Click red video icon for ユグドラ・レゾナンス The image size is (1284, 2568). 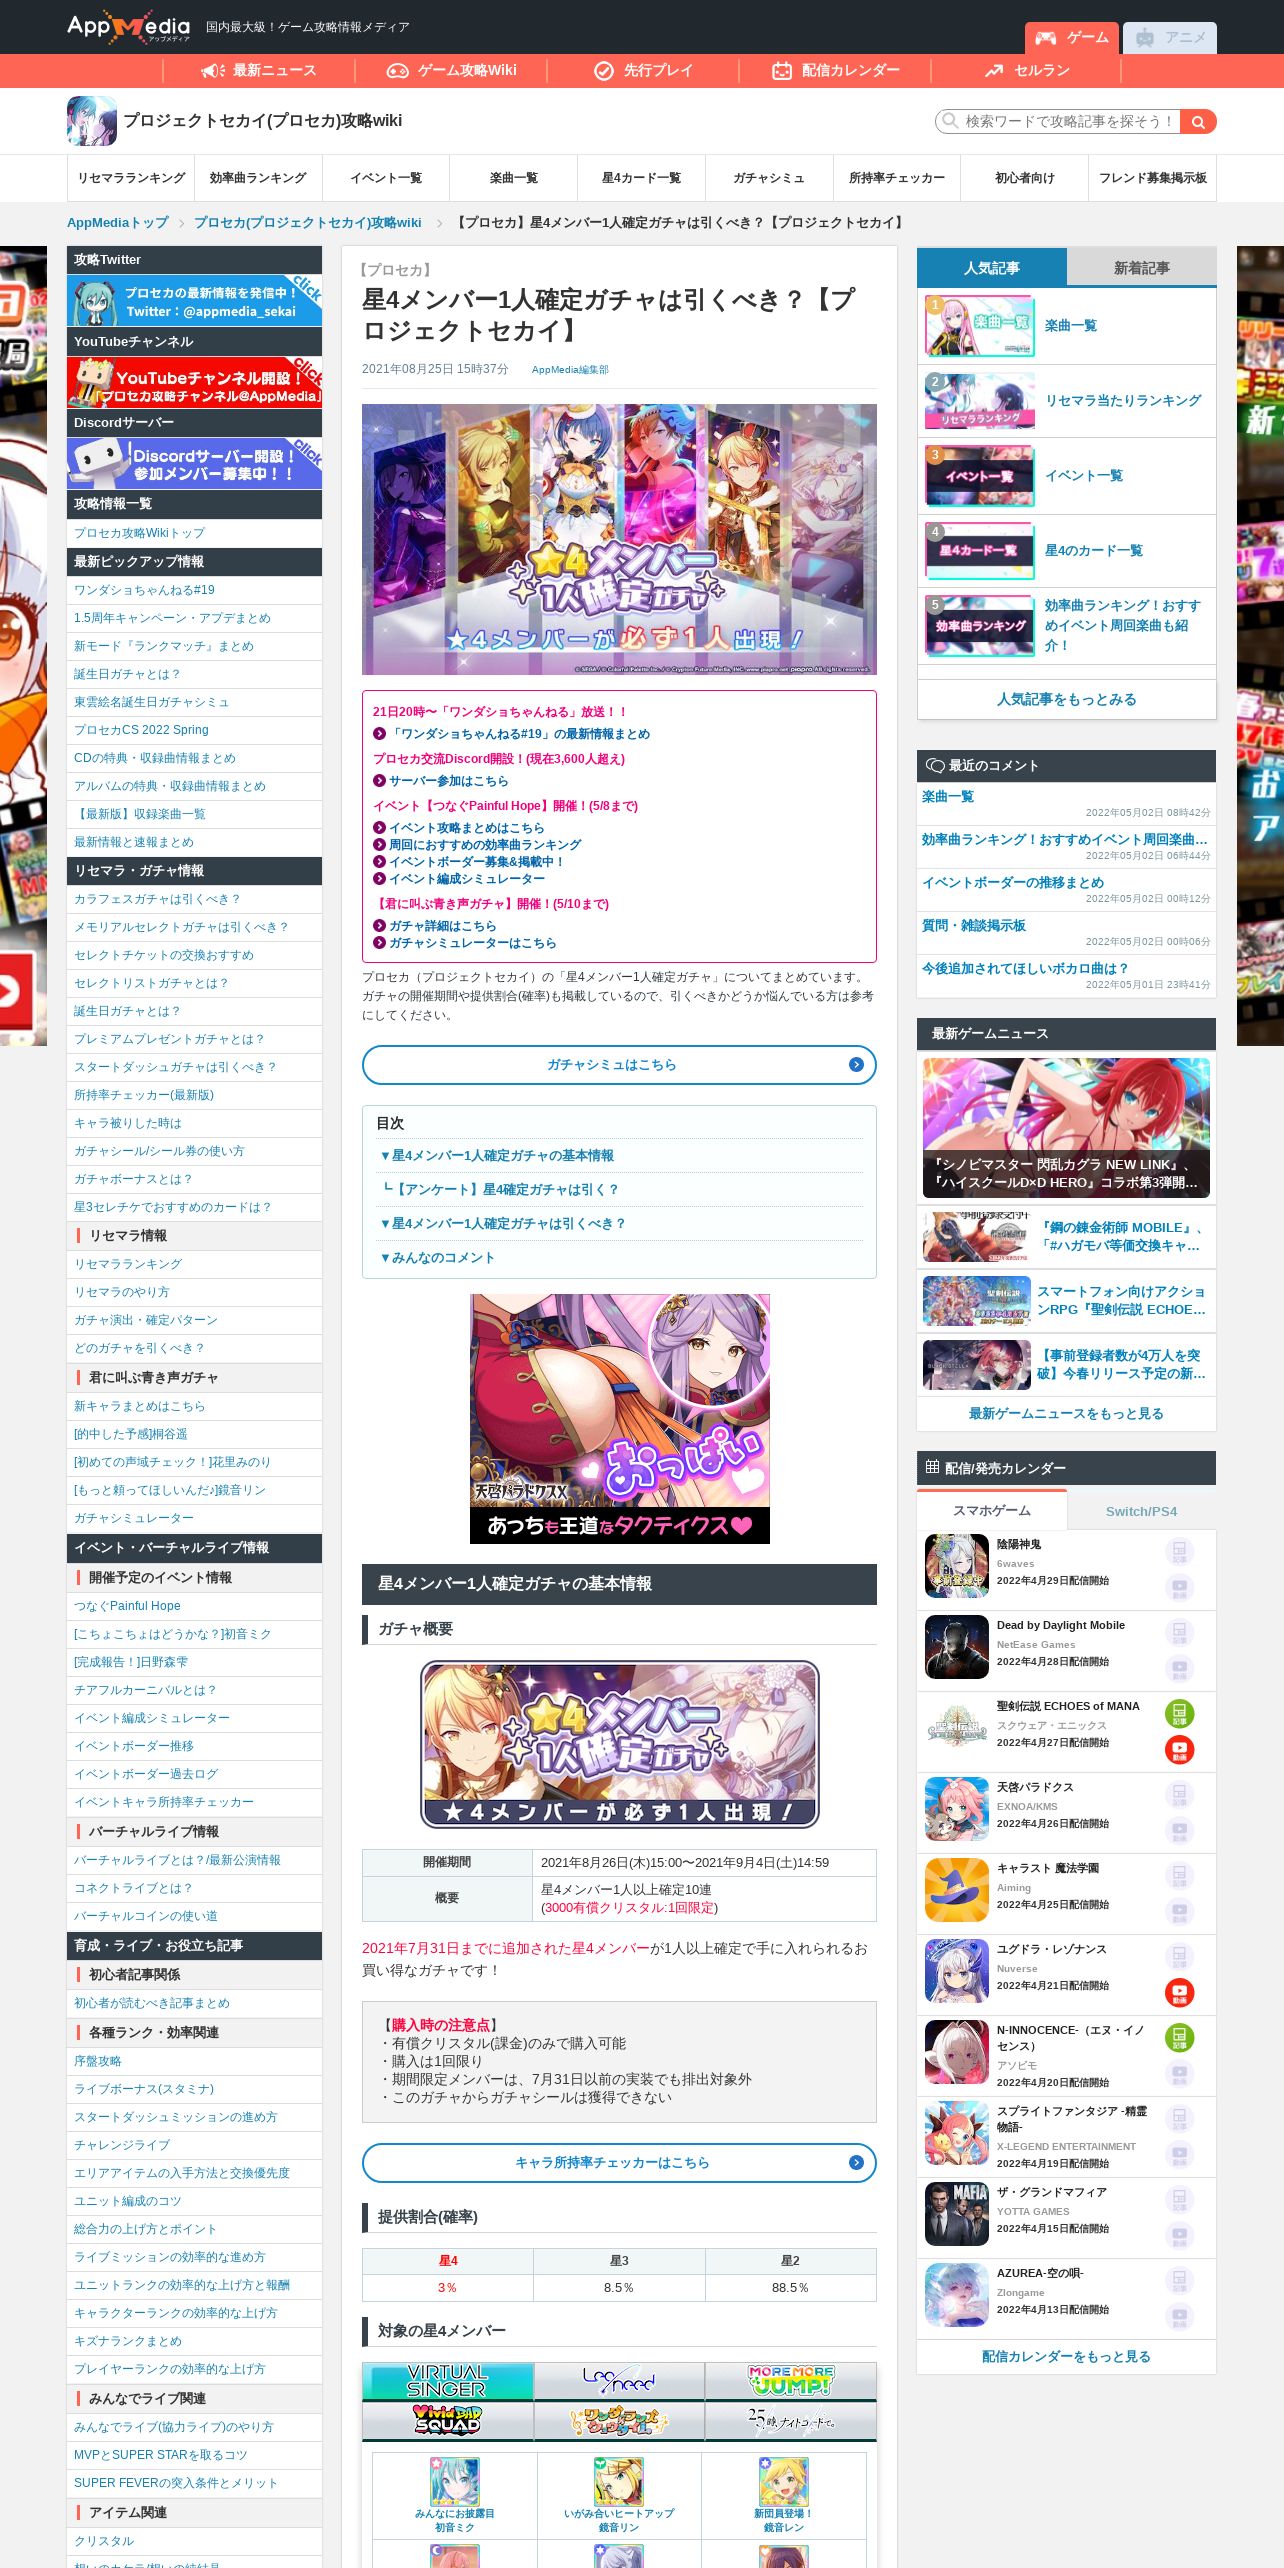pyautogui.click(x=1180, y=1993)
